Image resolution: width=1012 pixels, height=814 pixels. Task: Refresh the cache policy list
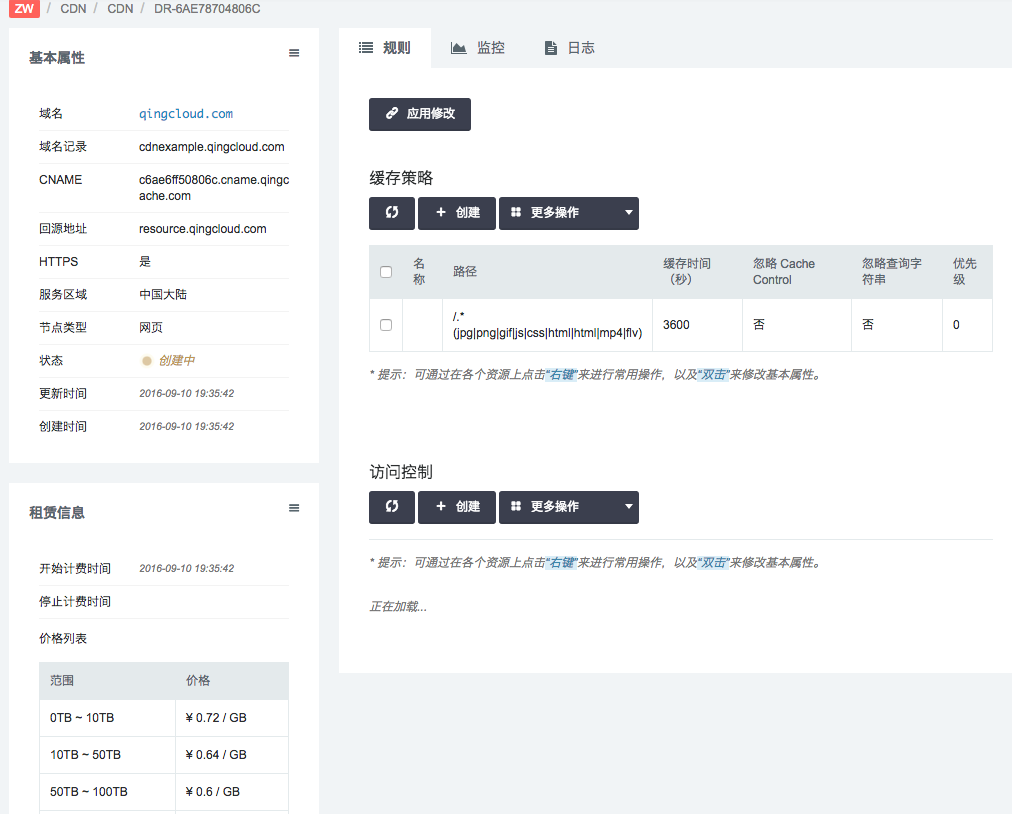(392, 213)
